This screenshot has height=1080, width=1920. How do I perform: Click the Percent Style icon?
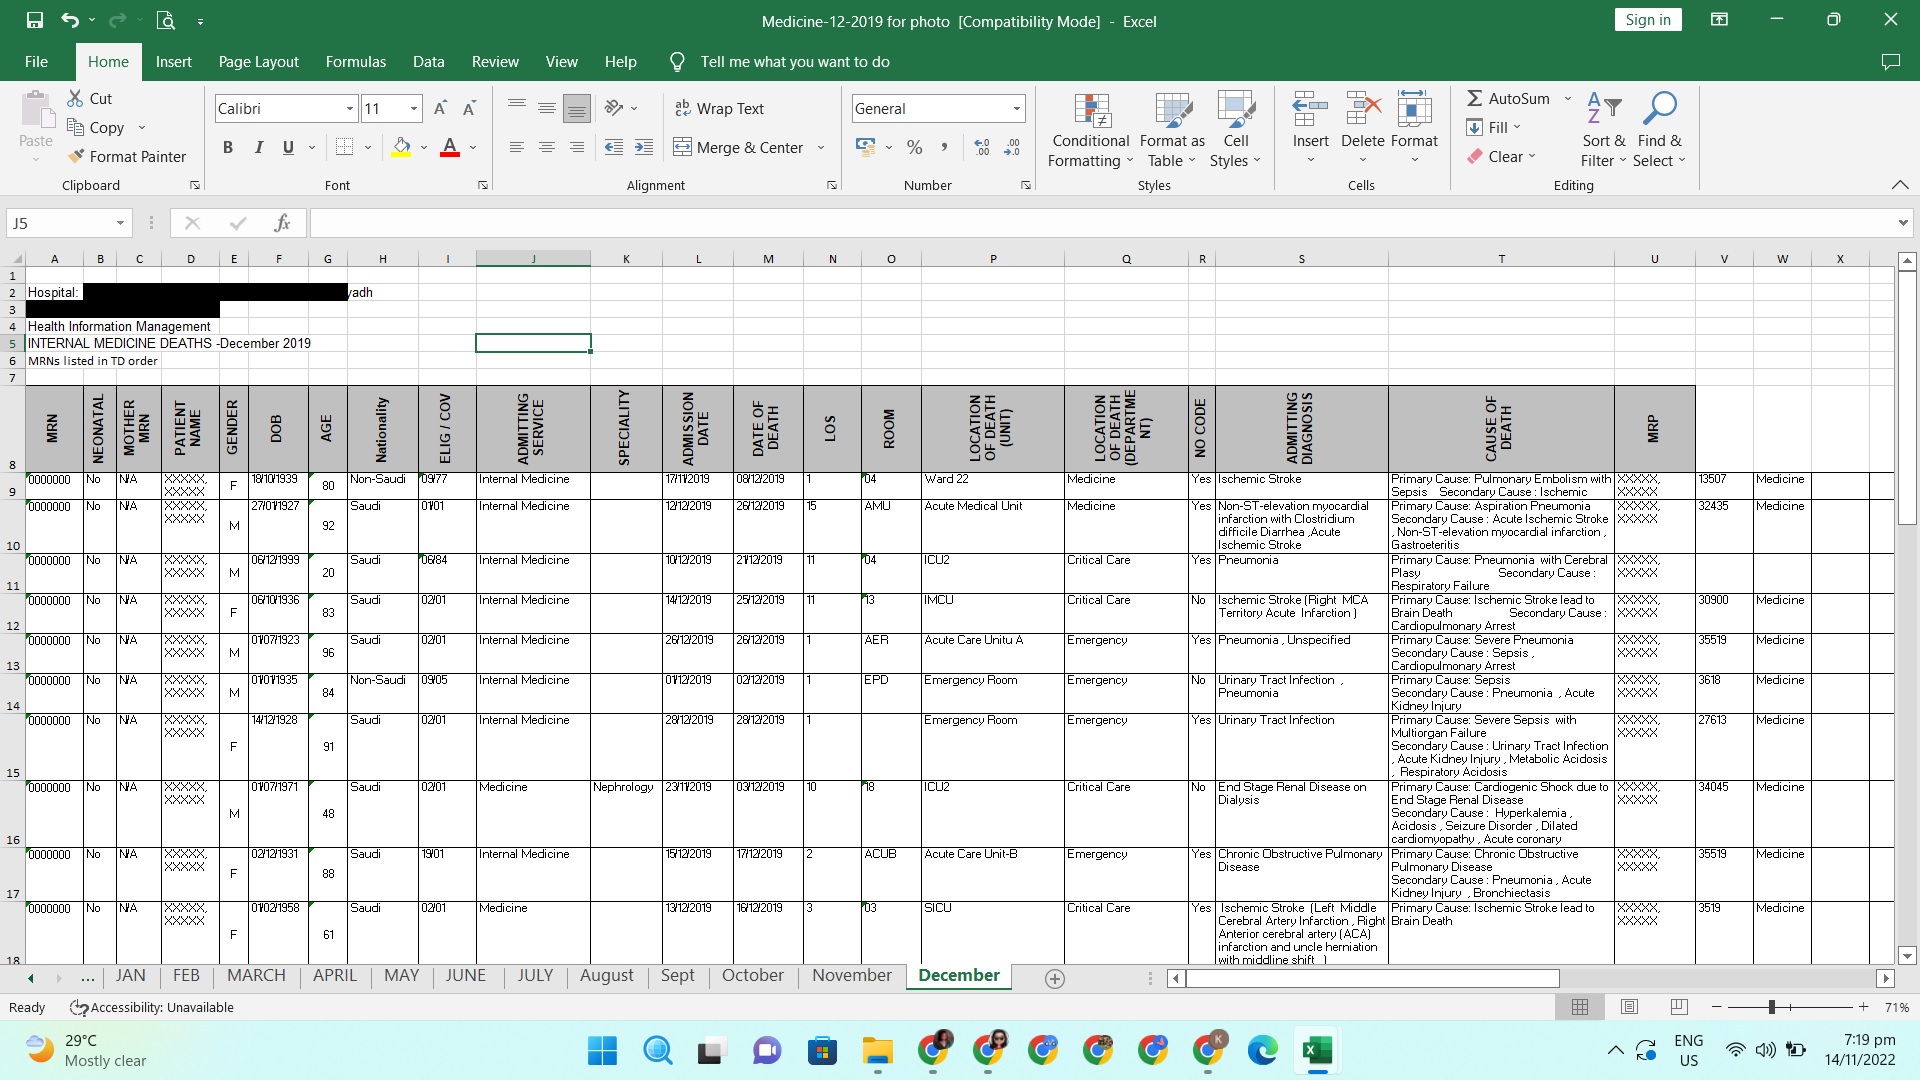(x=914, y=148)
